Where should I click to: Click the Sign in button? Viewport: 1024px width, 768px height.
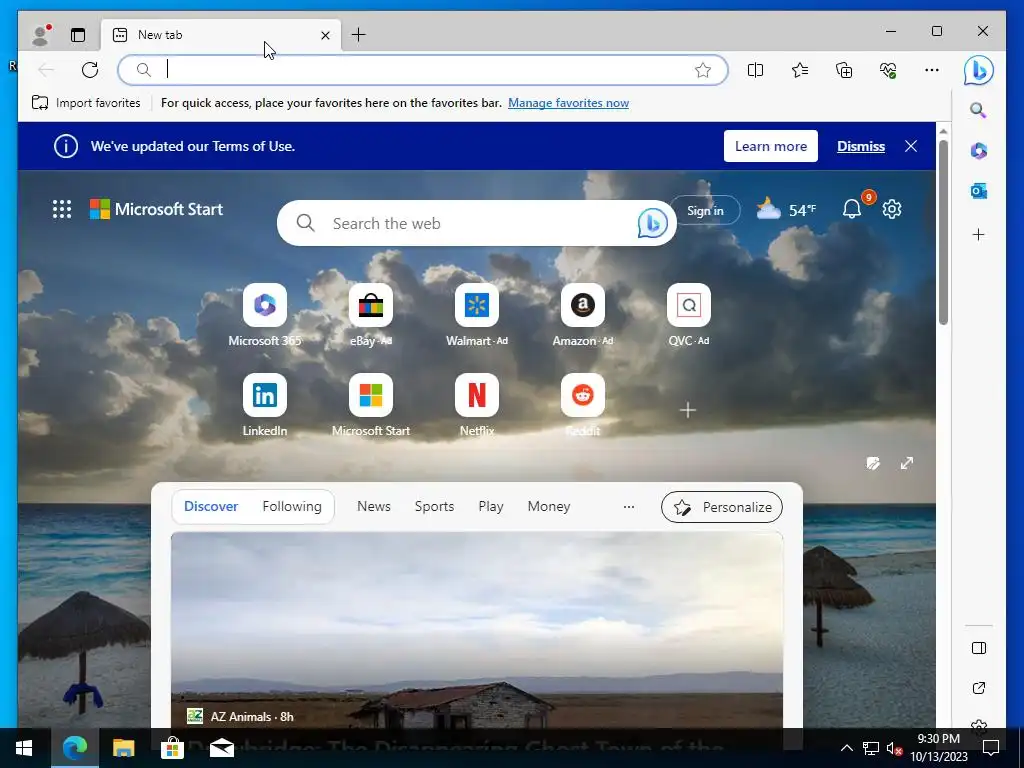[705, 210]
